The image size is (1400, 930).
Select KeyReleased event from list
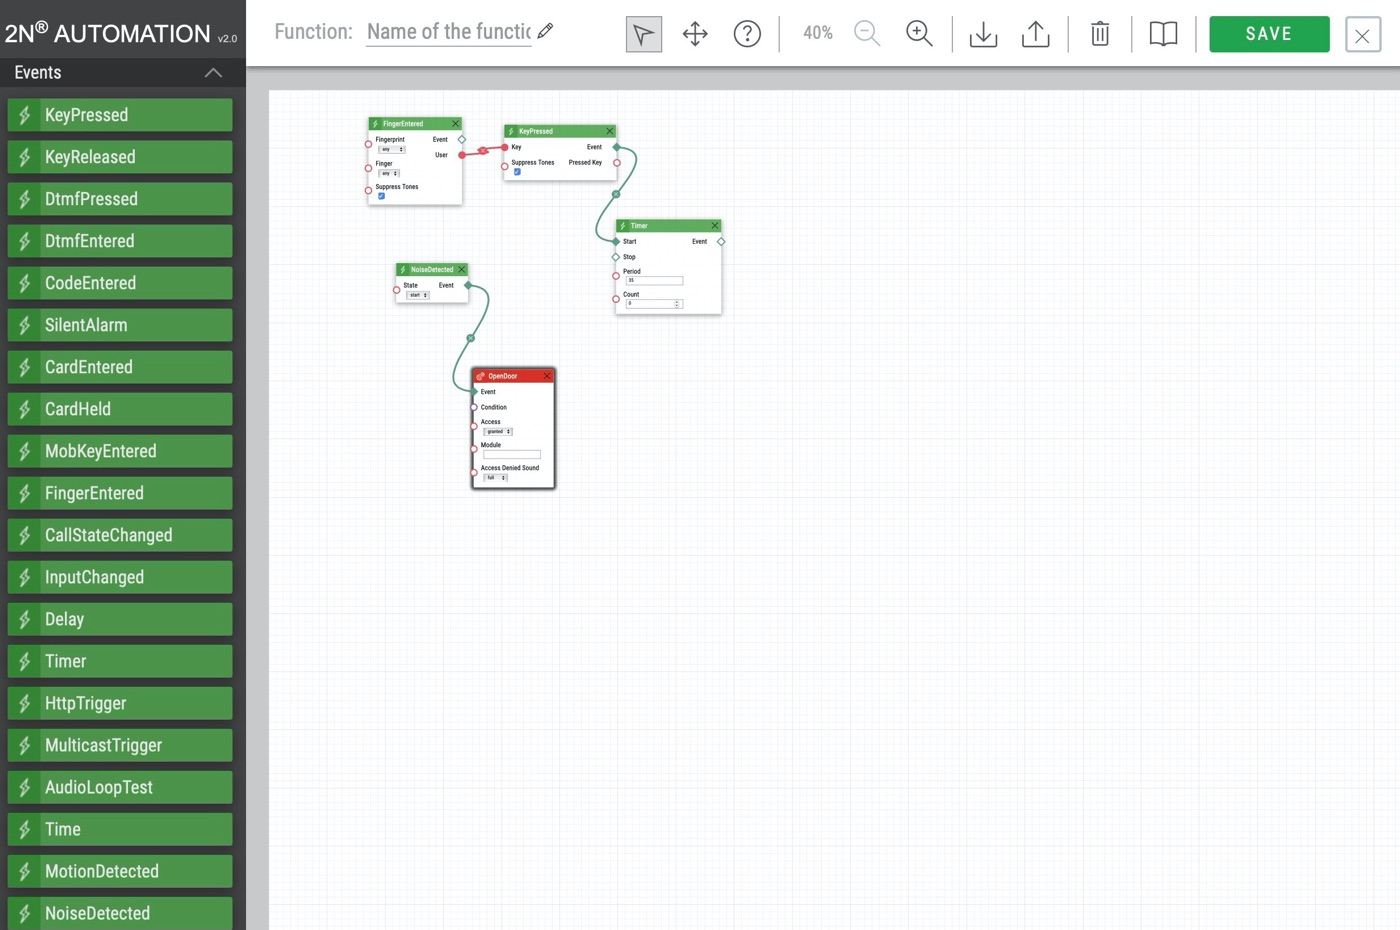(x=120, y=157)
